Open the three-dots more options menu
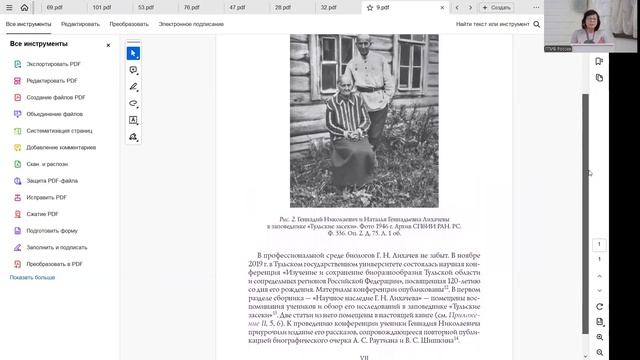Image resolution: width=640 pixels, height=360 pixels. pyautogui.click(x=536, y=7)
